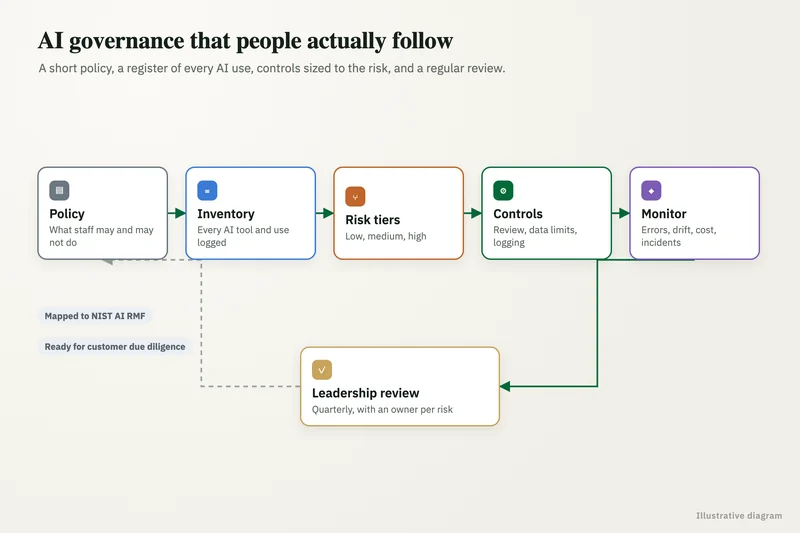Click the 'AI governance that people actually follow' title

pyautogui.click(x=245, y=41)
